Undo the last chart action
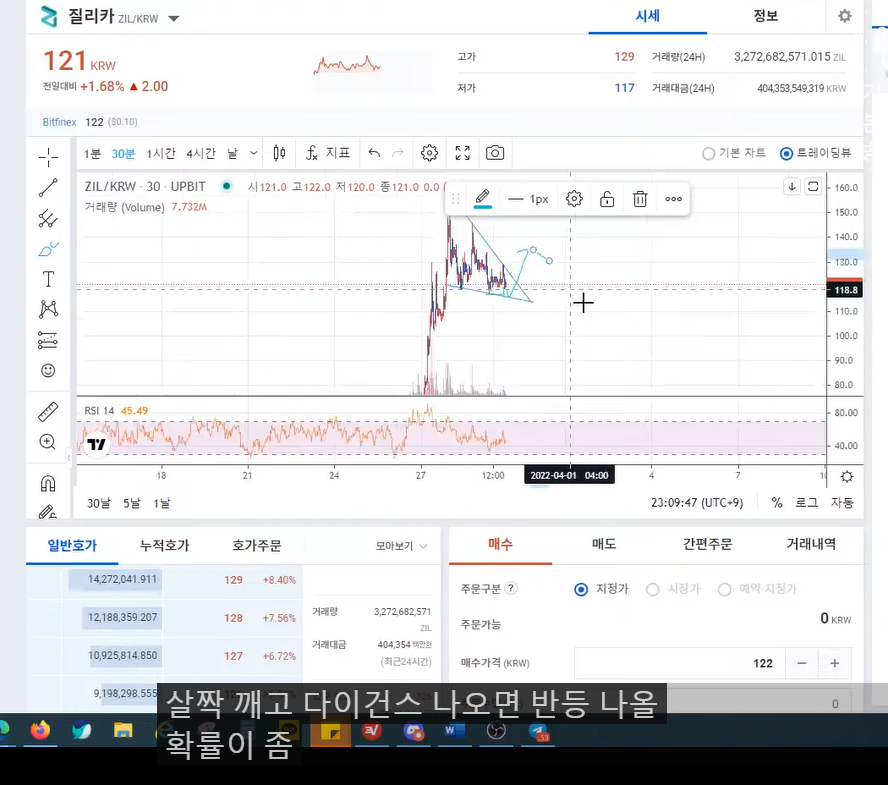This screenshot has width=888, height=785. pyautogui.click(x=374, y=153)
